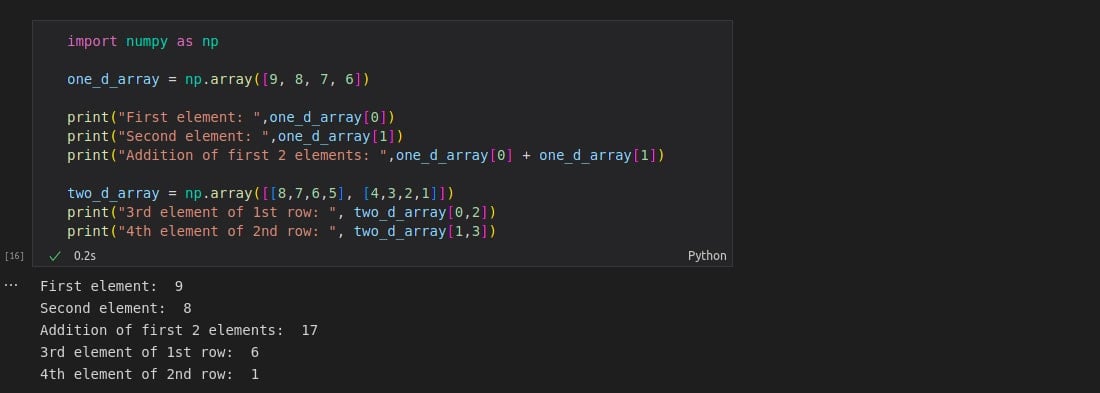This screenshot has height=393, width=1100.
Task: Click output '3rd element of 1st row: 6'
Action: coord(149,352)
